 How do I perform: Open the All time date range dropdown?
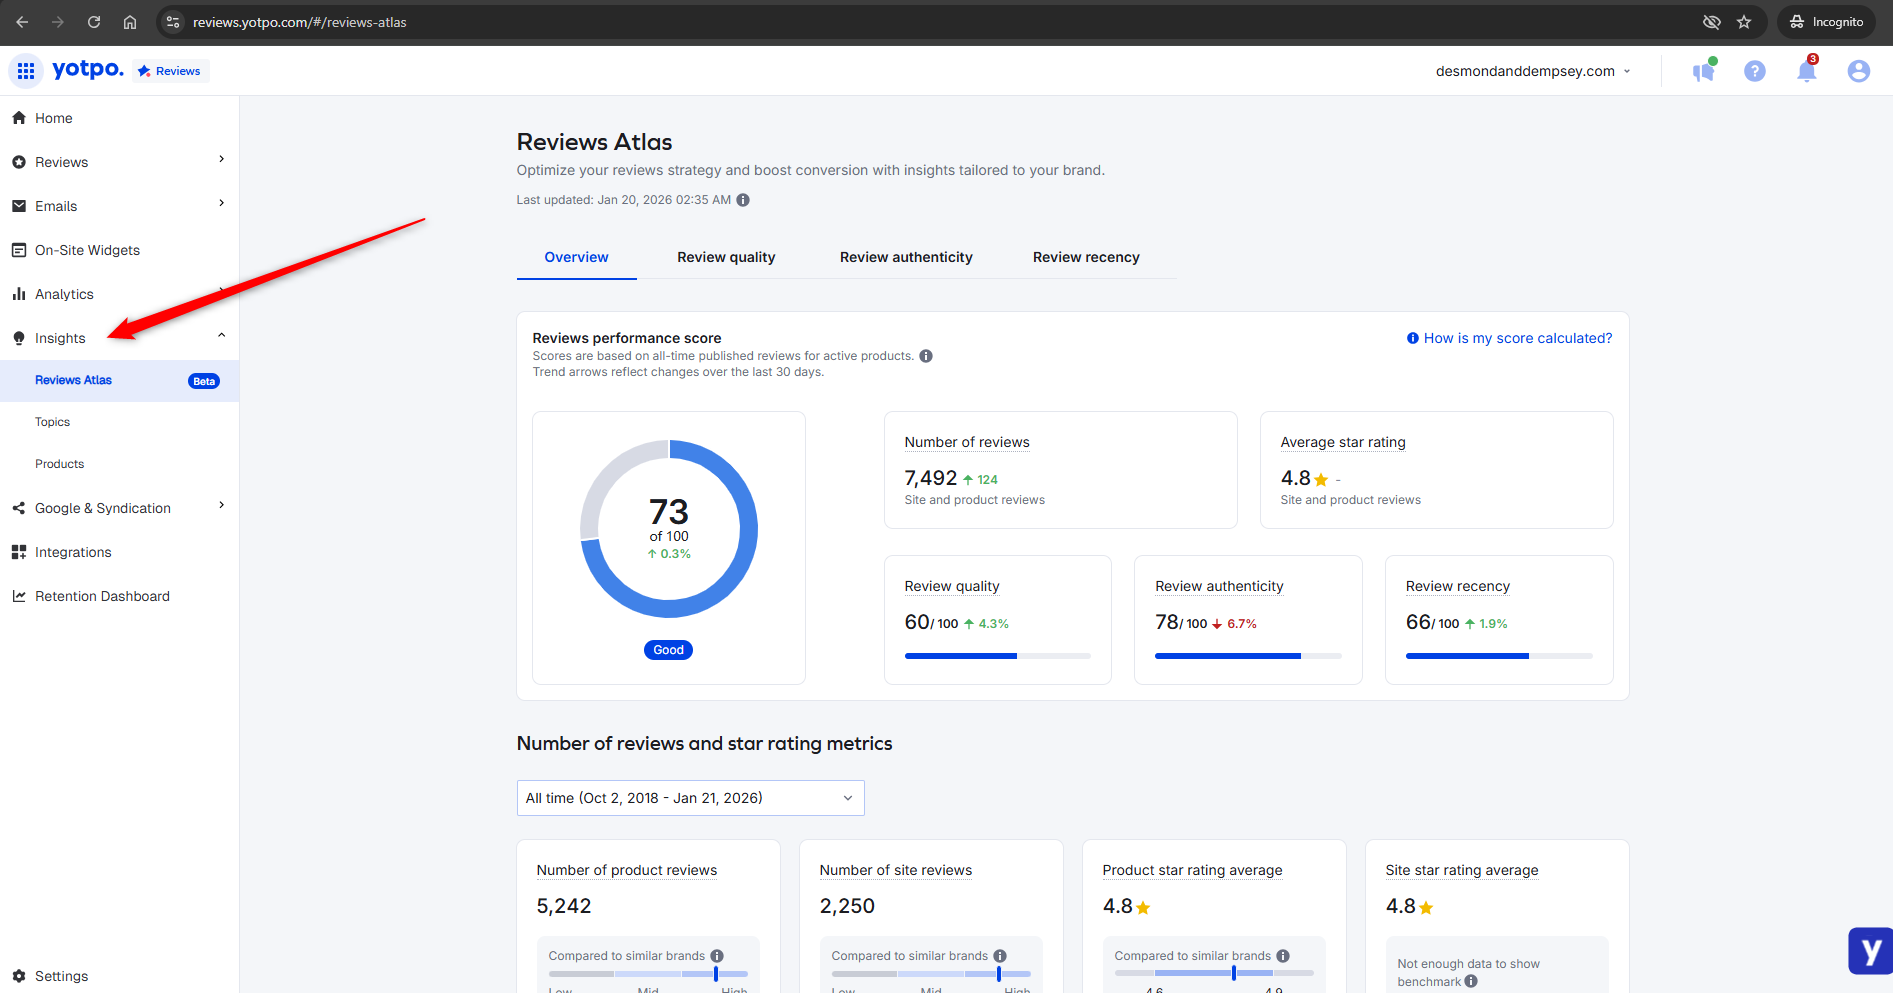pos(690,798)
